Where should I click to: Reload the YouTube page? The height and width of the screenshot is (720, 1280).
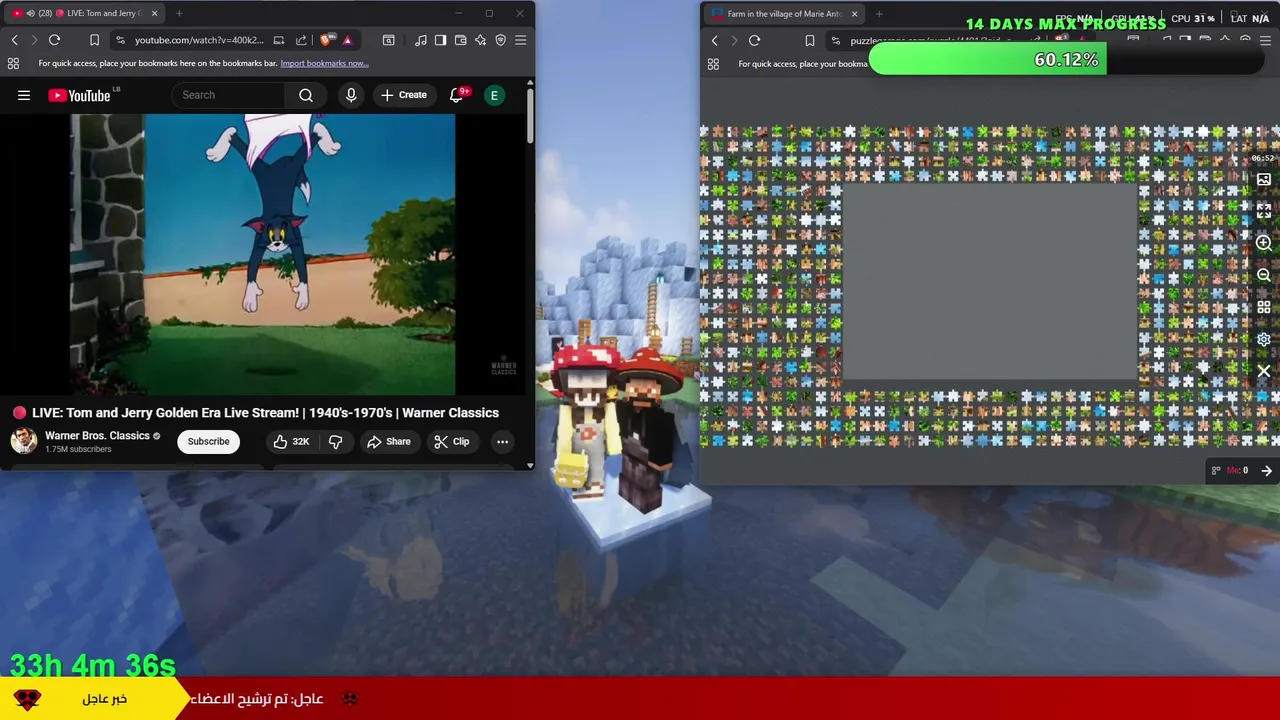pos(54,40)
